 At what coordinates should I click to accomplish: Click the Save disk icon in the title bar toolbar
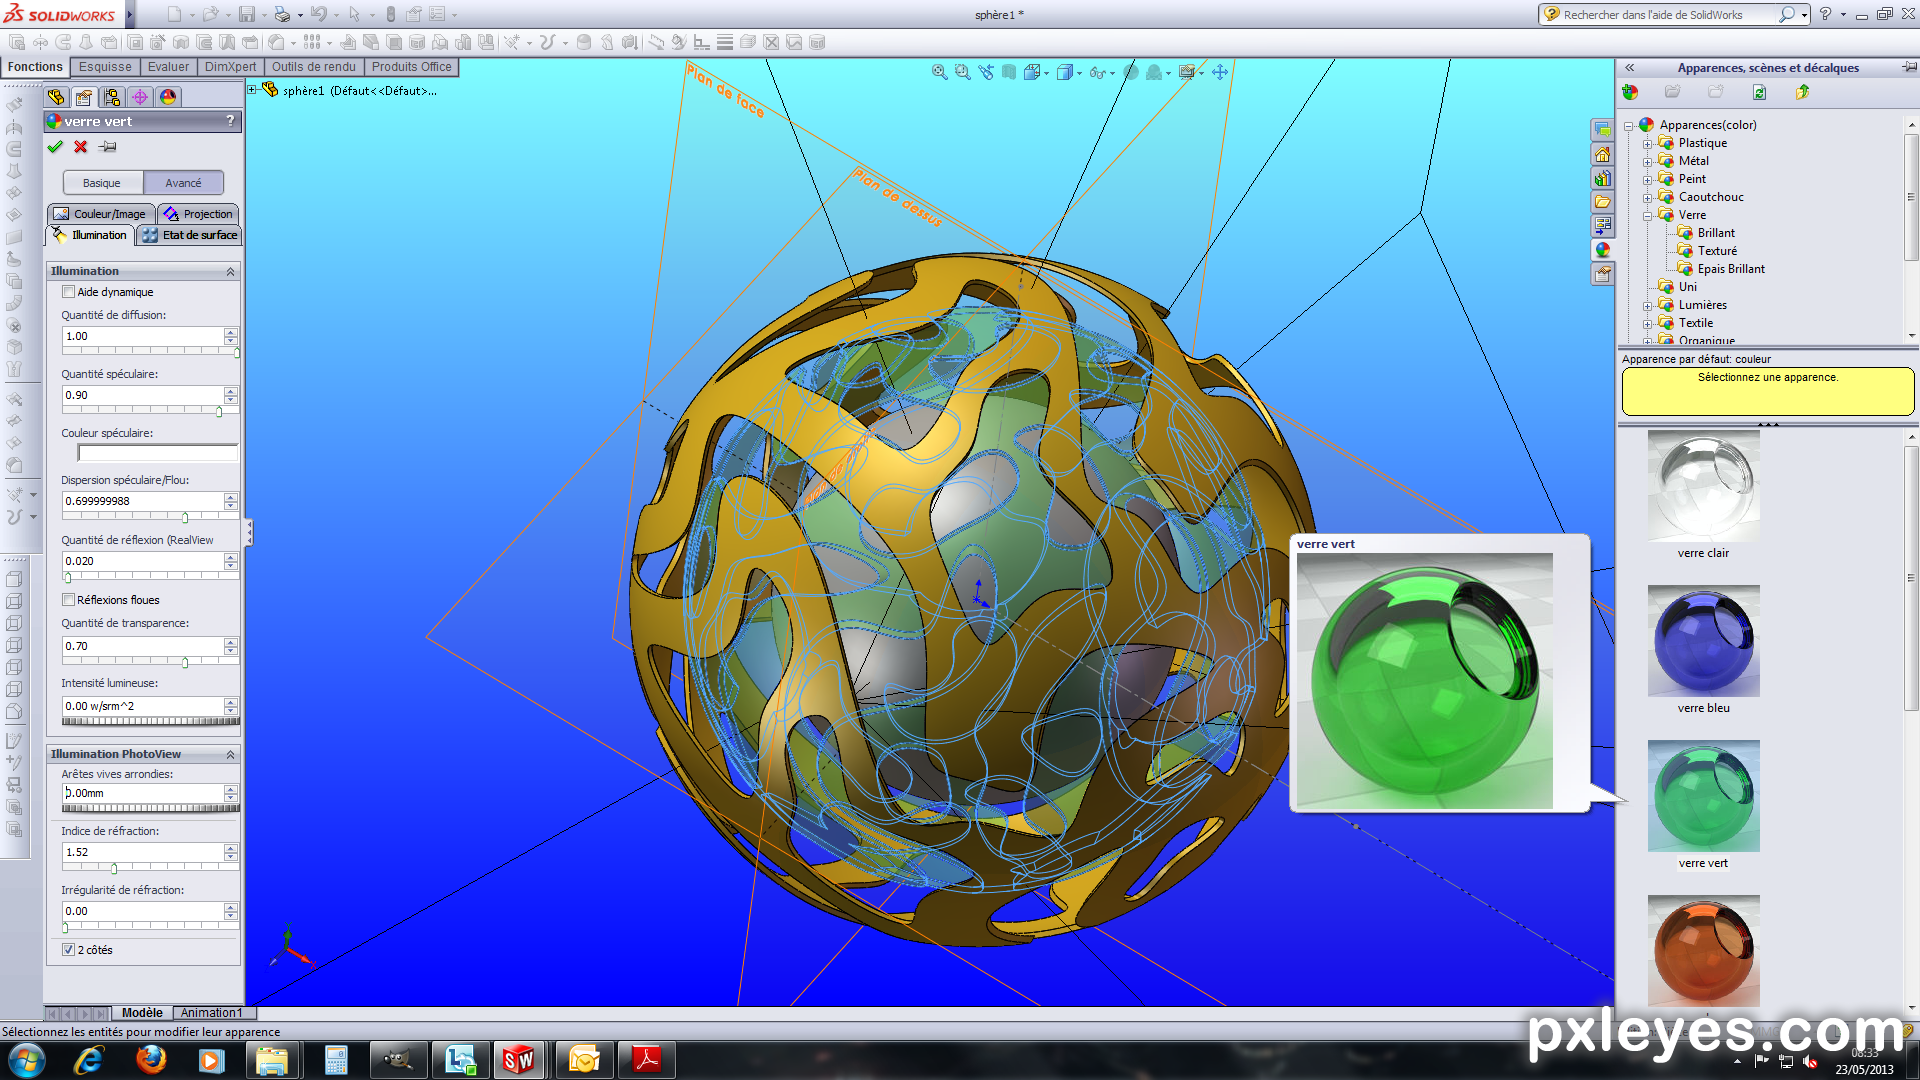pos(246,15)
